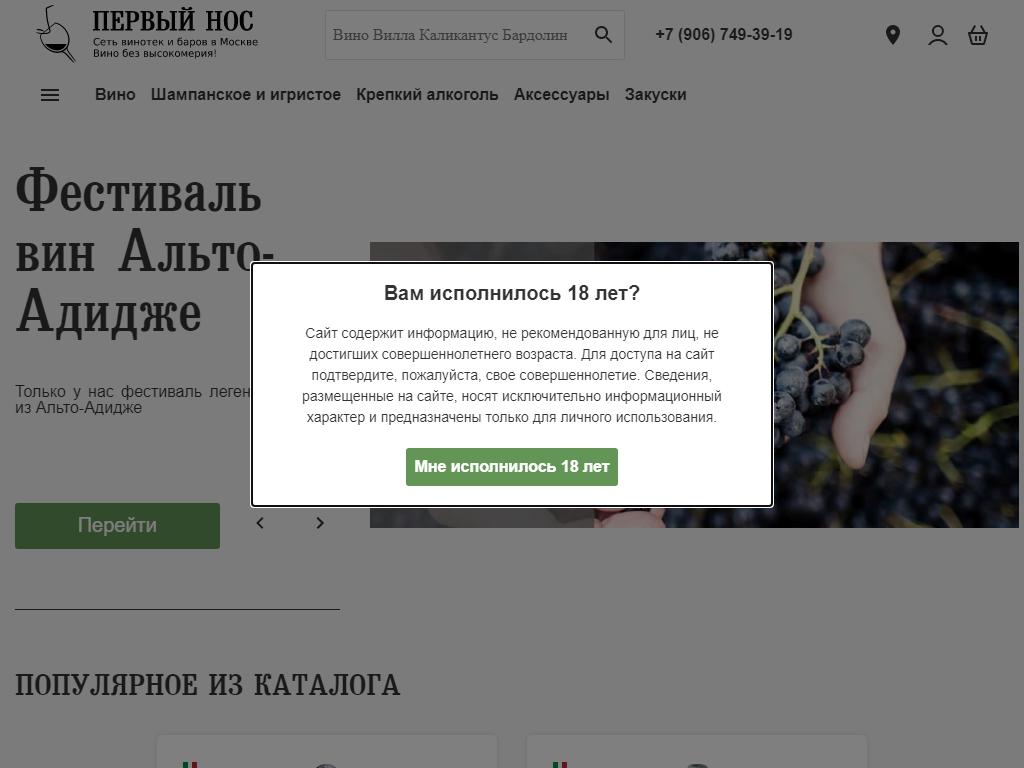The width and height of the screenshot is (1024, 768).
Task: Open the shopping basket icon
Action: [978, 35]
